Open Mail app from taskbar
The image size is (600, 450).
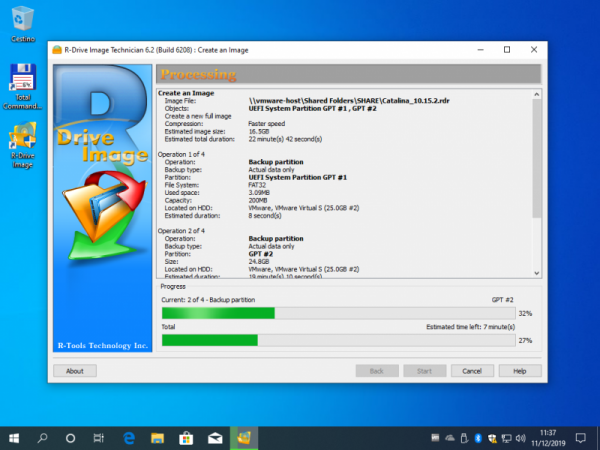215,438
